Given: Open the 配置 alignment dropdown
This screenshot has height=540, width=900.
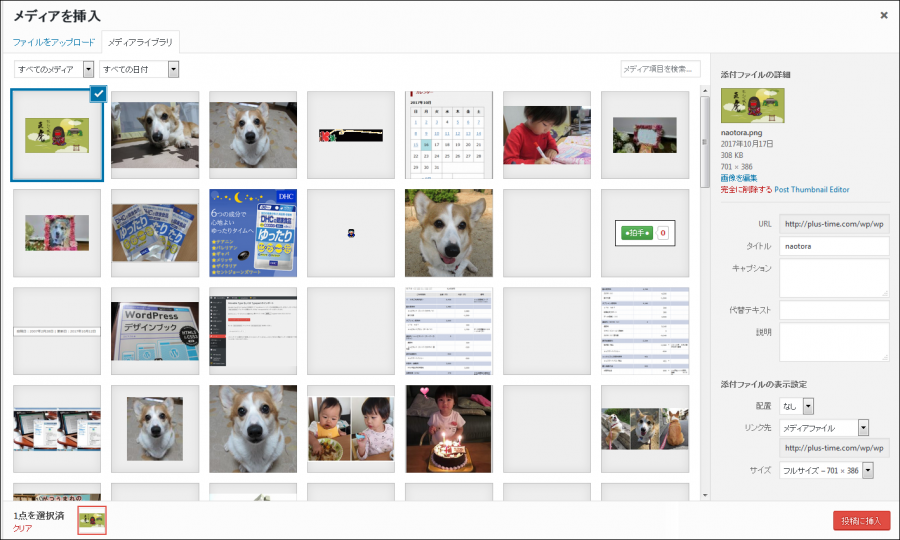Looking at the screenshot, I should click(x=797, y=406).
